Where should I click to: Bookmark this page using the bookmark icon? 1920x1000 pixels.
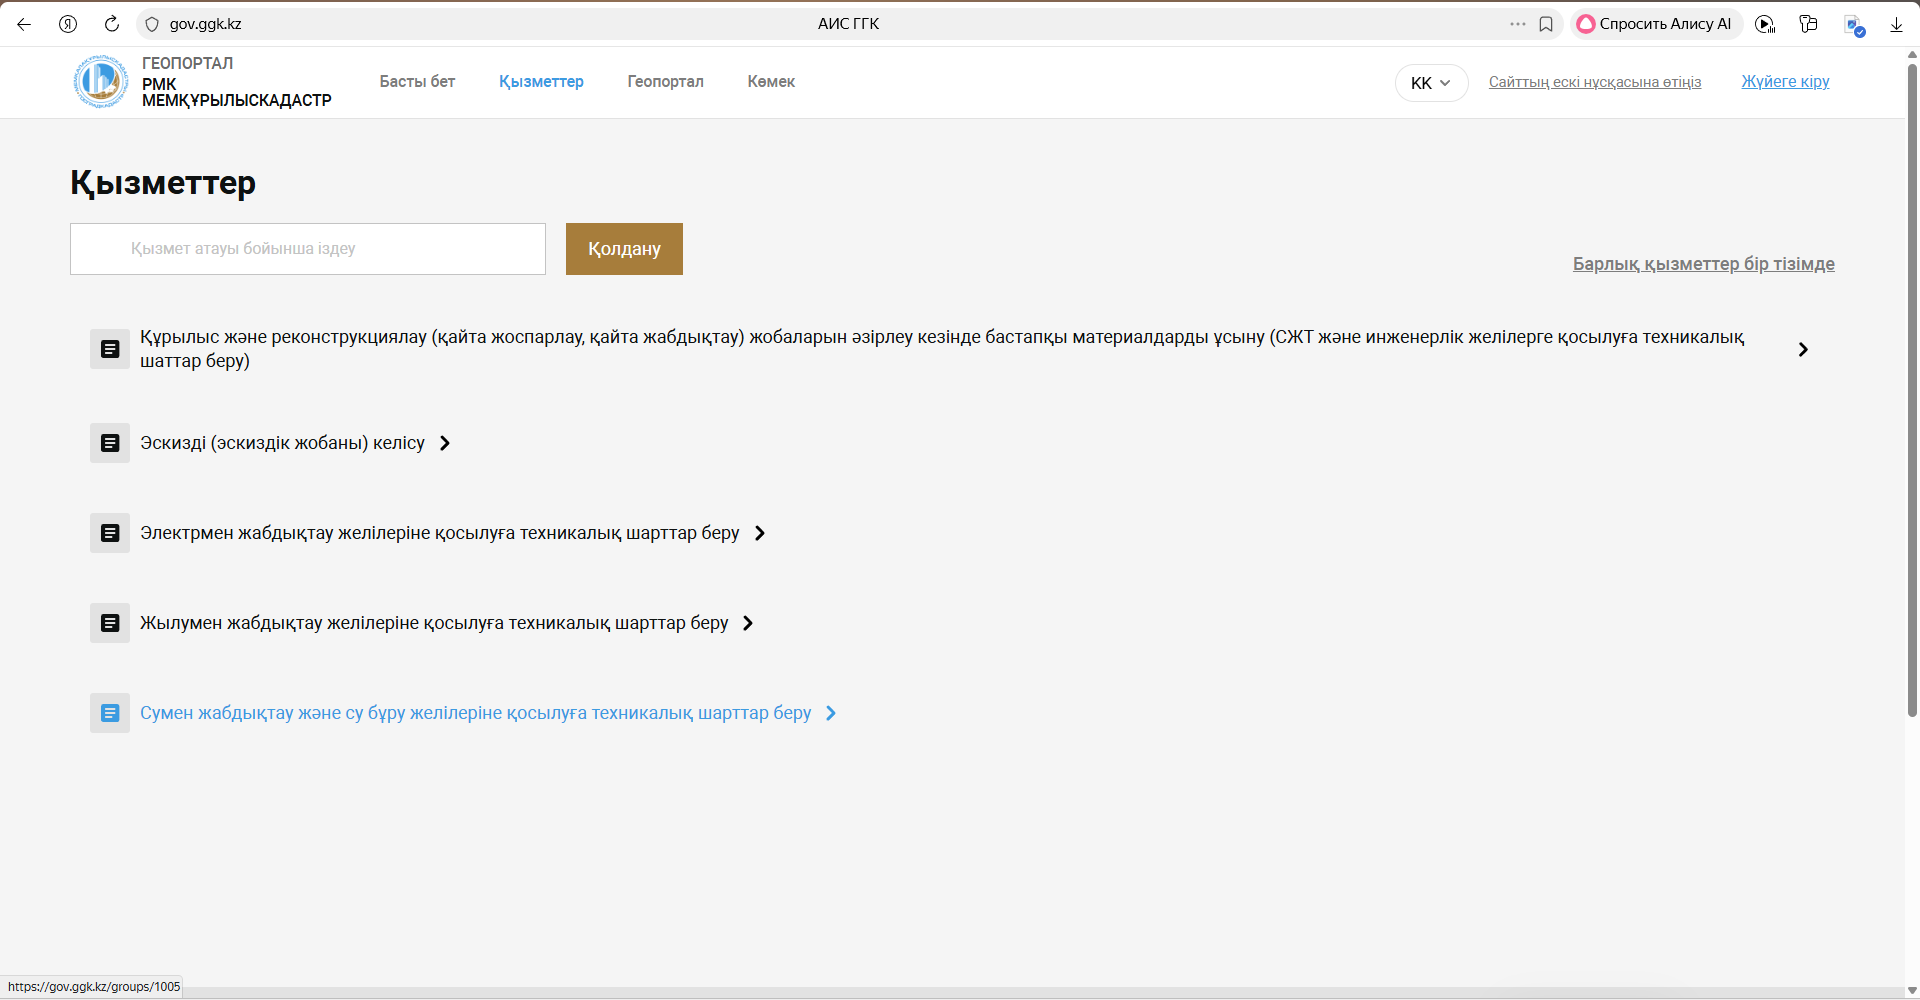coord(1546,24)
